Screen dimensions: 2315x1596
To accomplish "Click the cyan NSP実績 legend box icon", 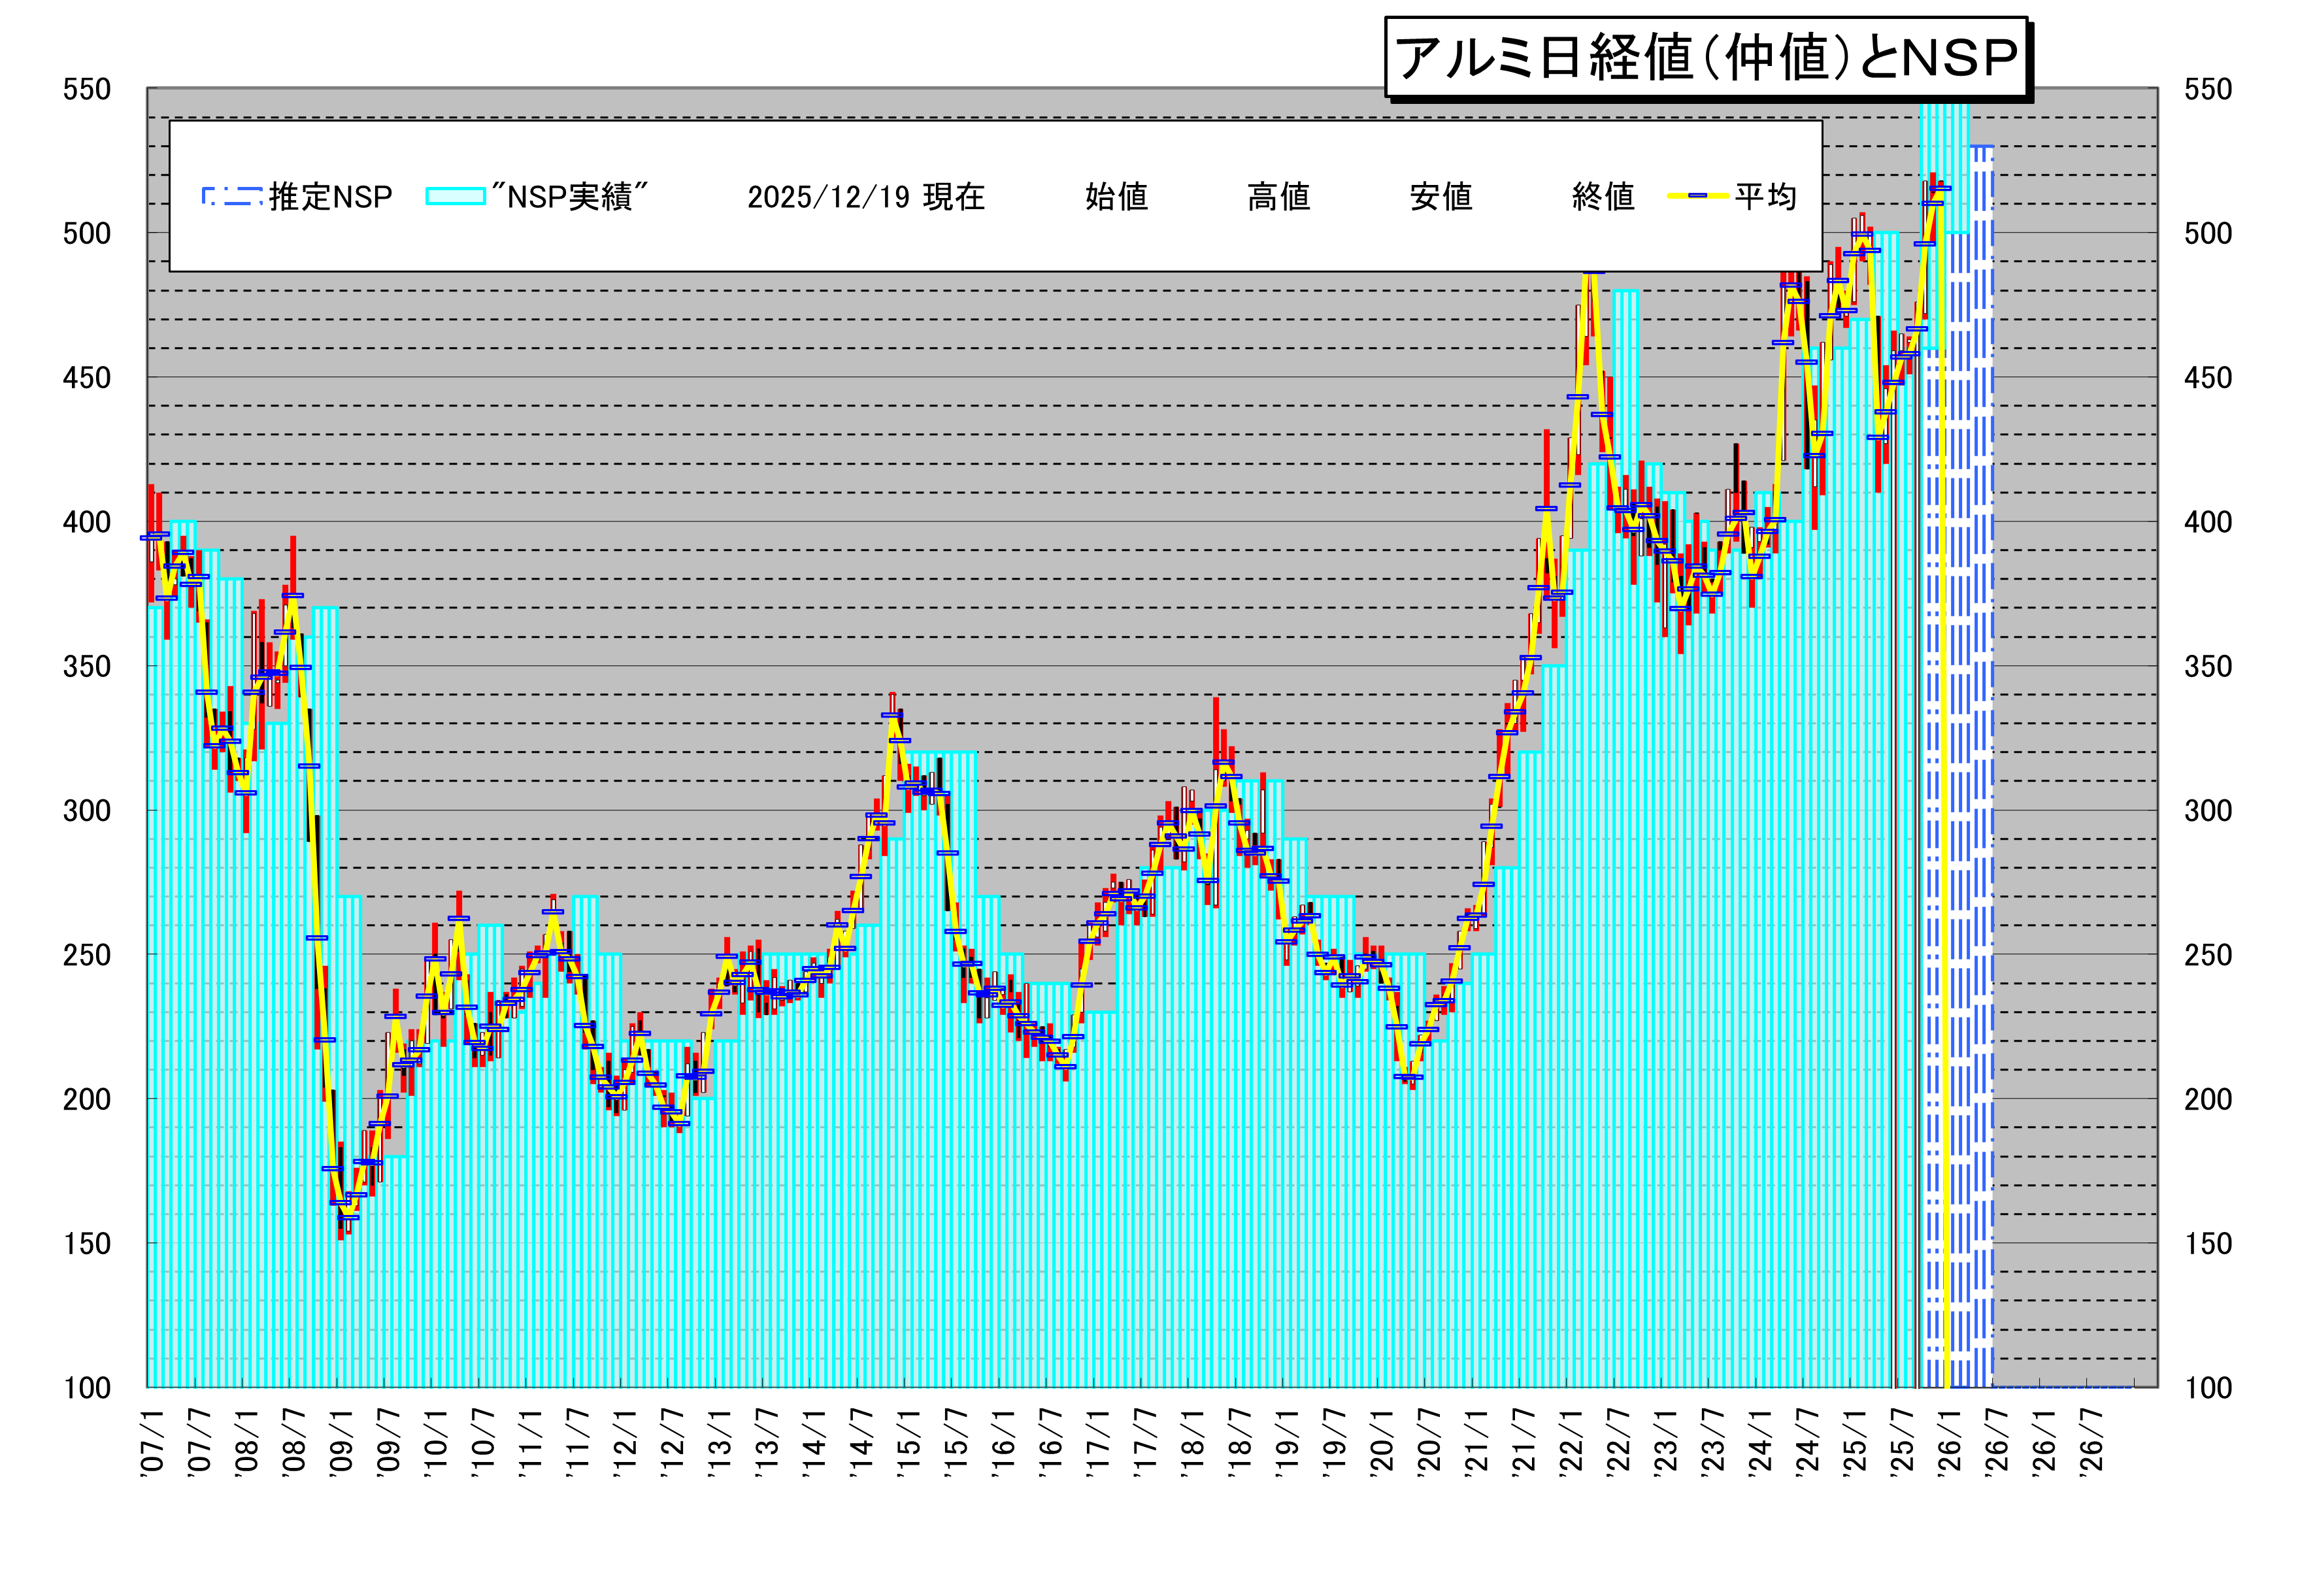I will click(x=455, y=197).
